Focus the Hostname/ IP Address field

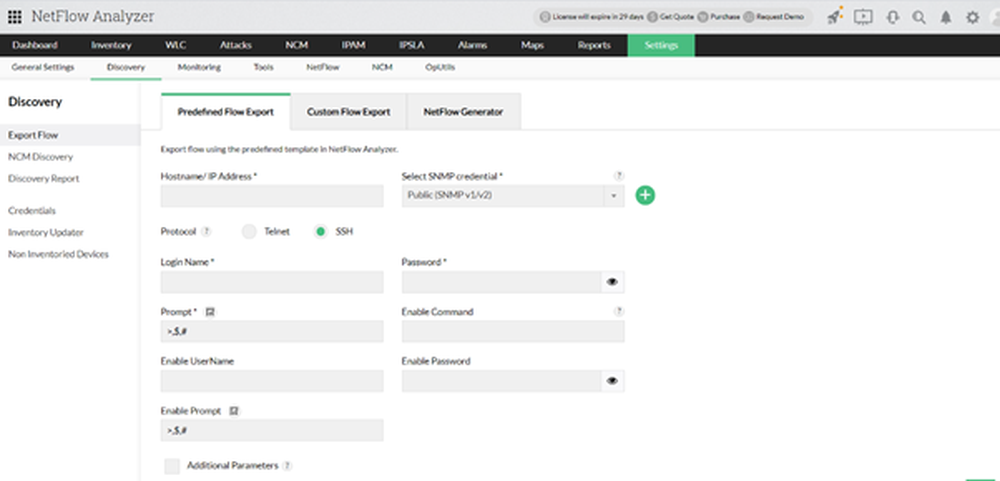click(272, 196)
